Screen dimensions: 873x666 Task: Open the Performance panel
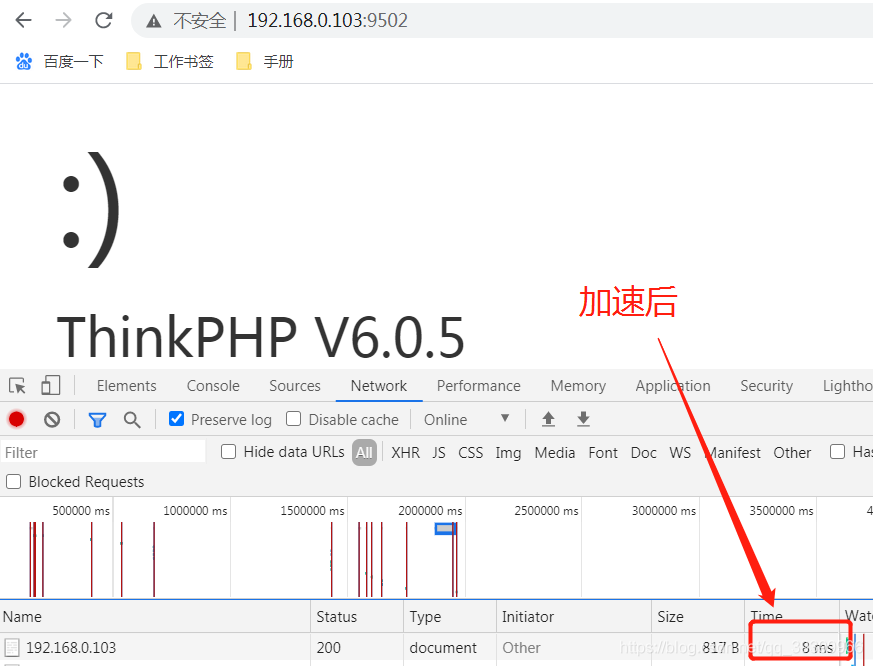[x=478, y=385]
